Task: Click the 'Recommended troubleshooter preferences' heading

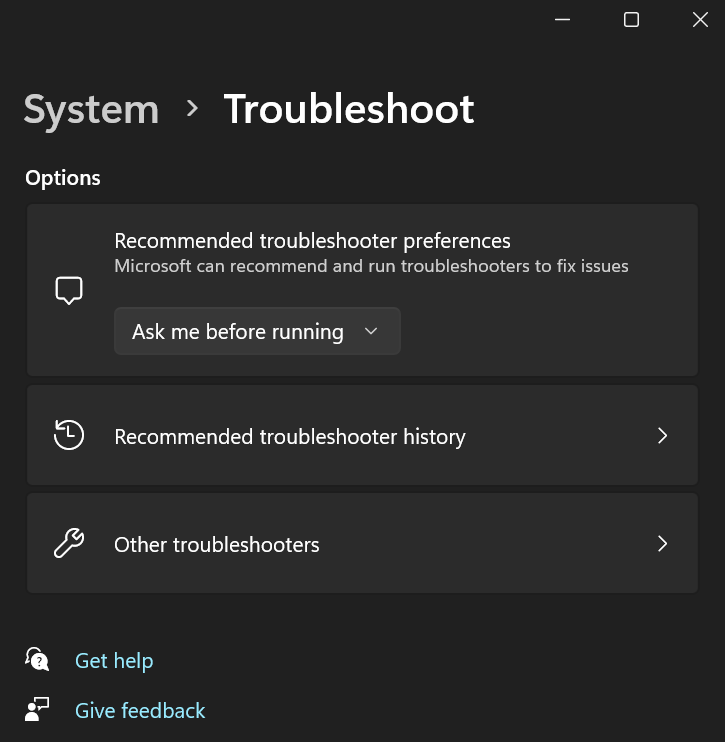Action: pos(312,241)
